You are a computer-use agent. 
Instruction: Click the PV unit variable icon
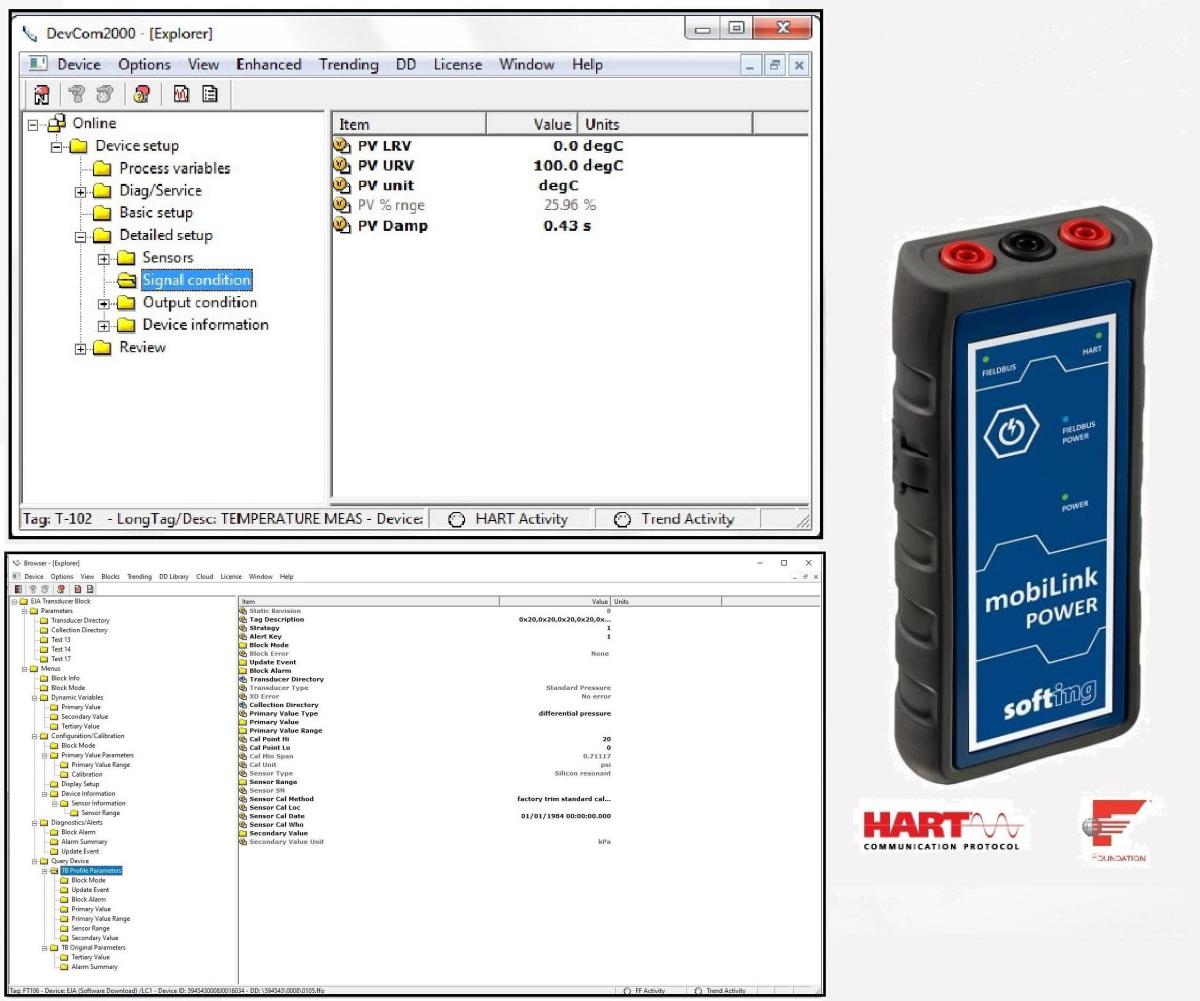click(x=344, y=186)
